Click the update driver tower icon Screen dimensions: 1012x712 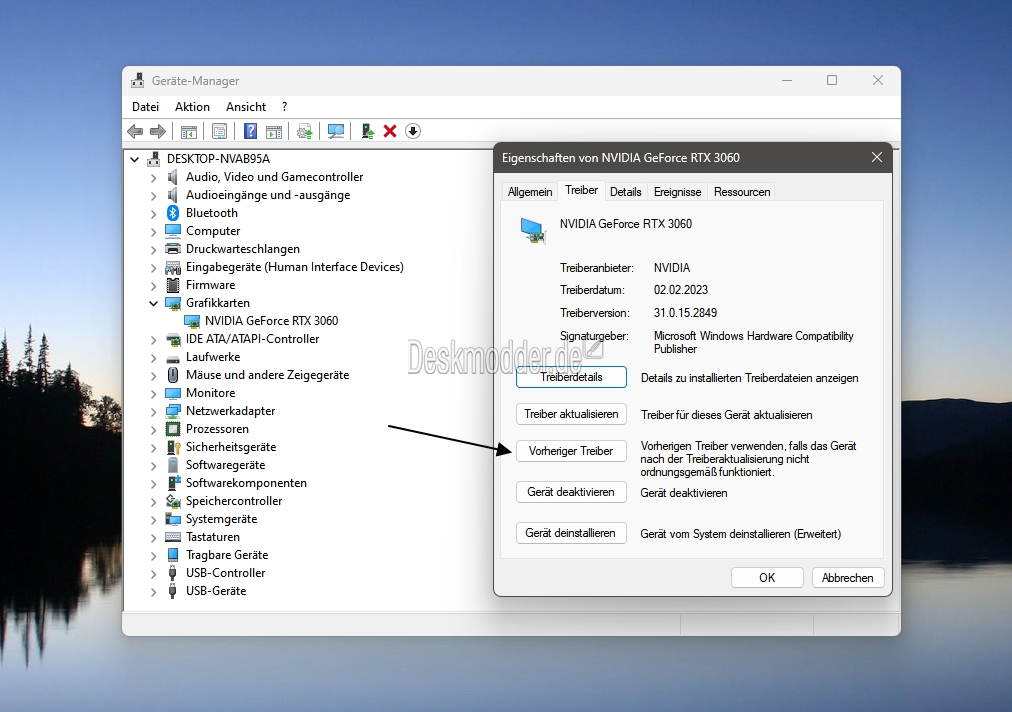367,132
